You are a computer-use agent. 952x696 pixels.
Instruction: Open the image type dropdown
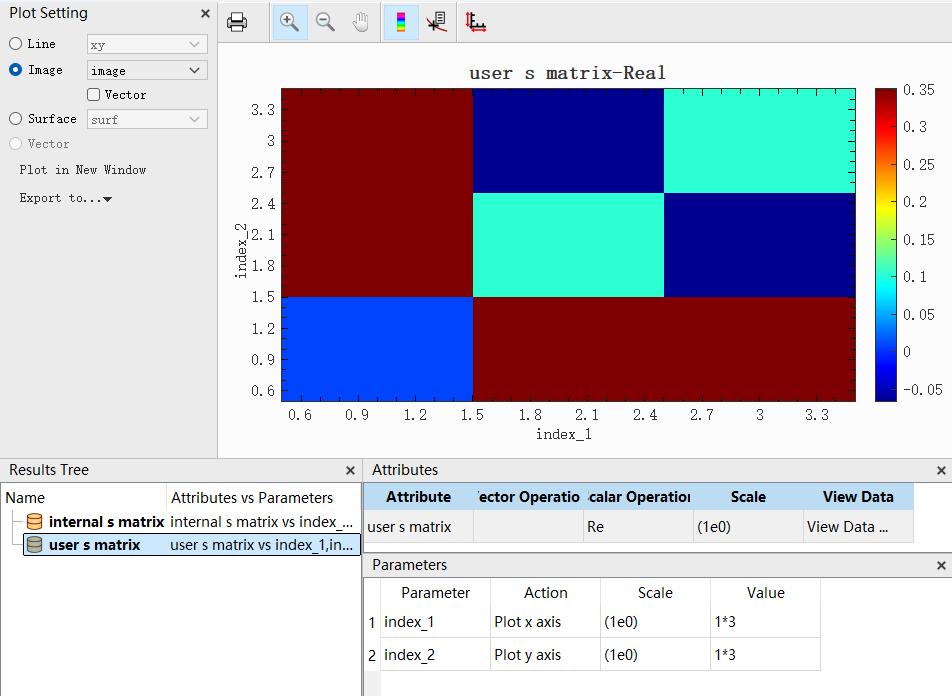(147, 71)
